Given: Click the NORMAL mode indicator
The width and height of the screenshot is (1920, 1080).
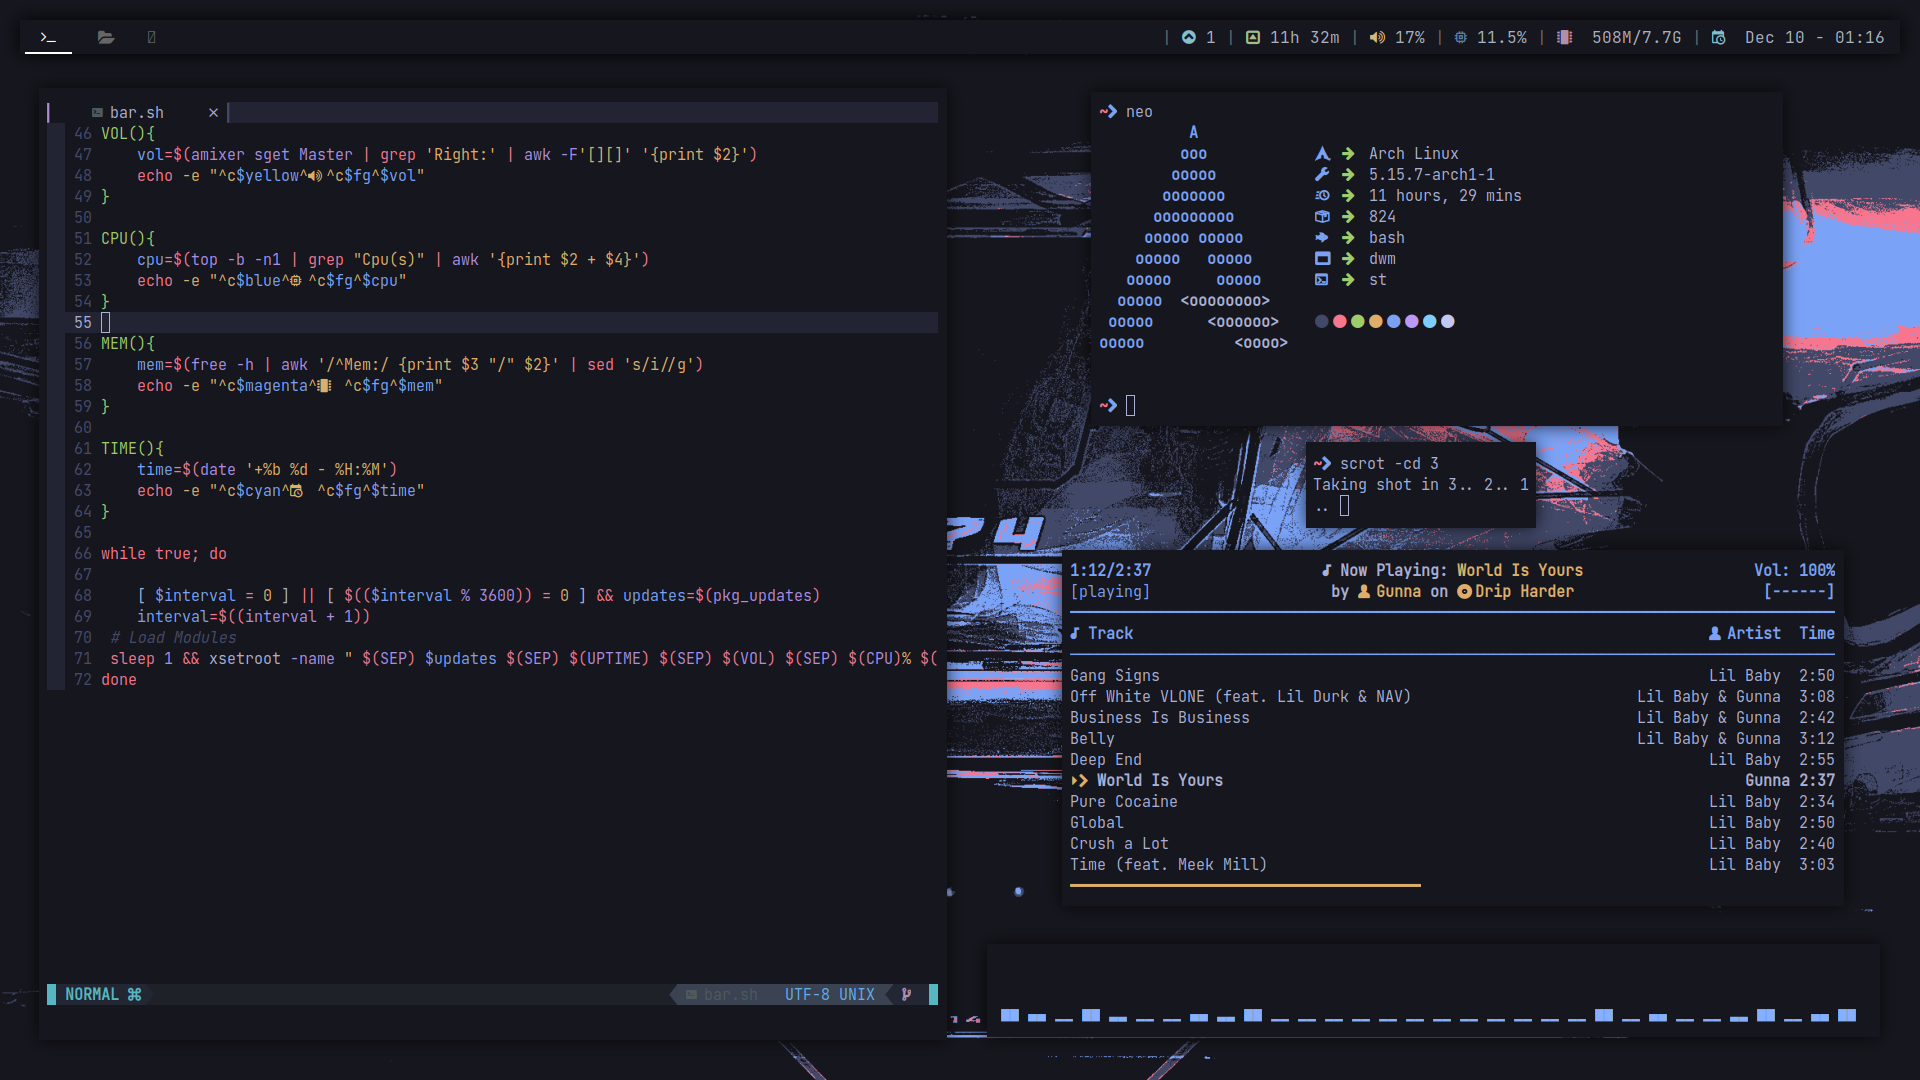Looking at the screenshot, I should coord(92,994).
